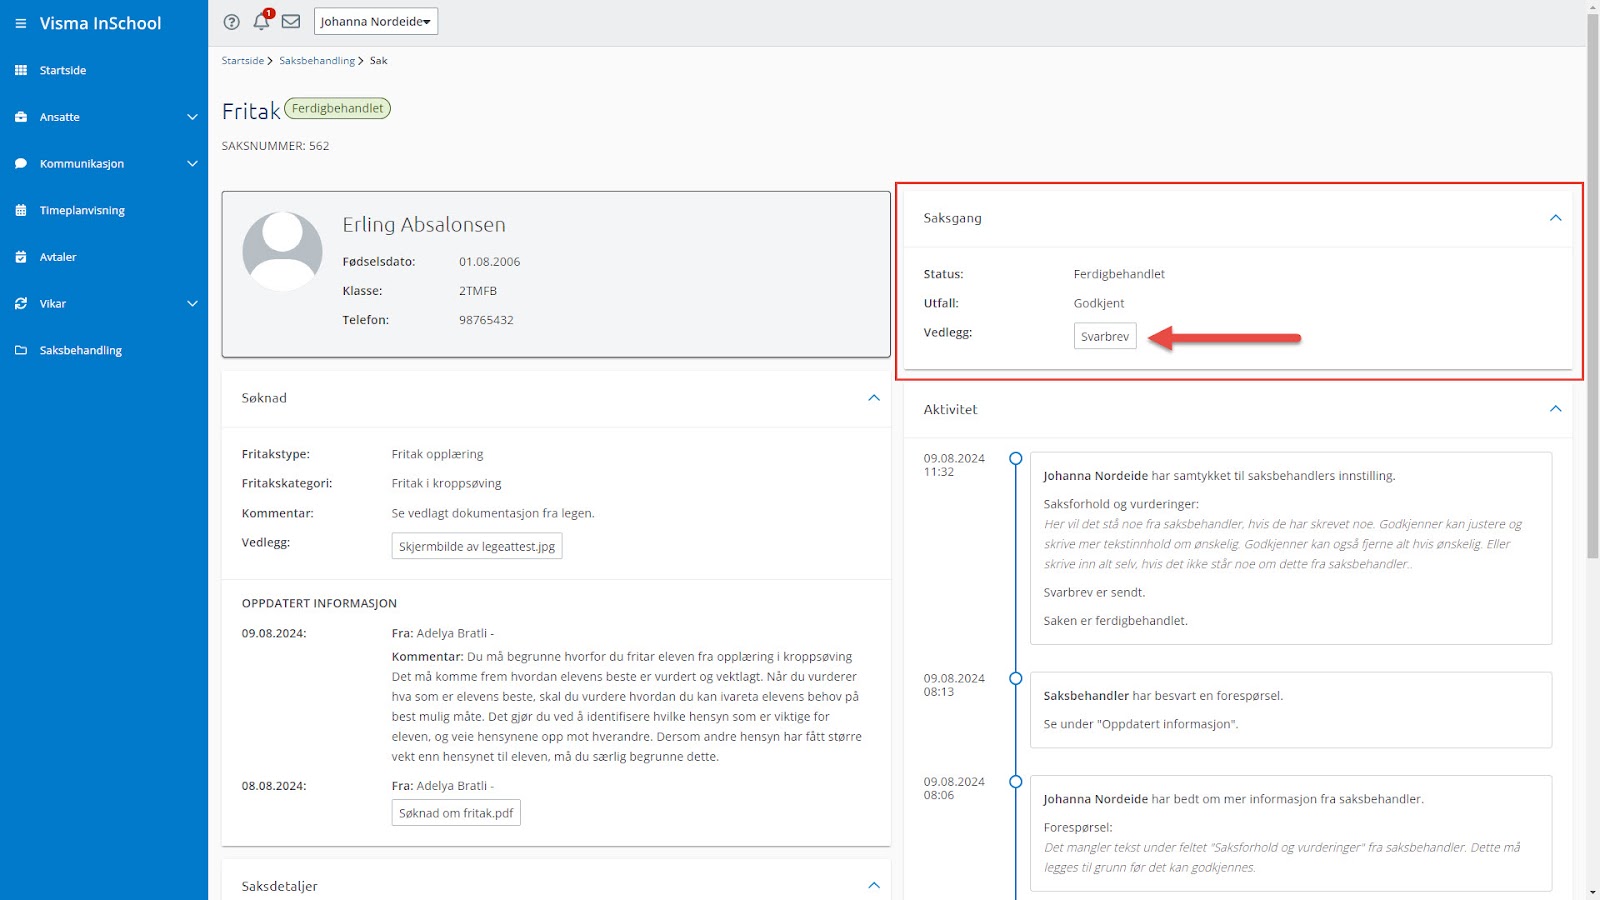Click the Avtaler calendar-check icon
This screenshot has width=1600, height=900.
coord(21,257)
